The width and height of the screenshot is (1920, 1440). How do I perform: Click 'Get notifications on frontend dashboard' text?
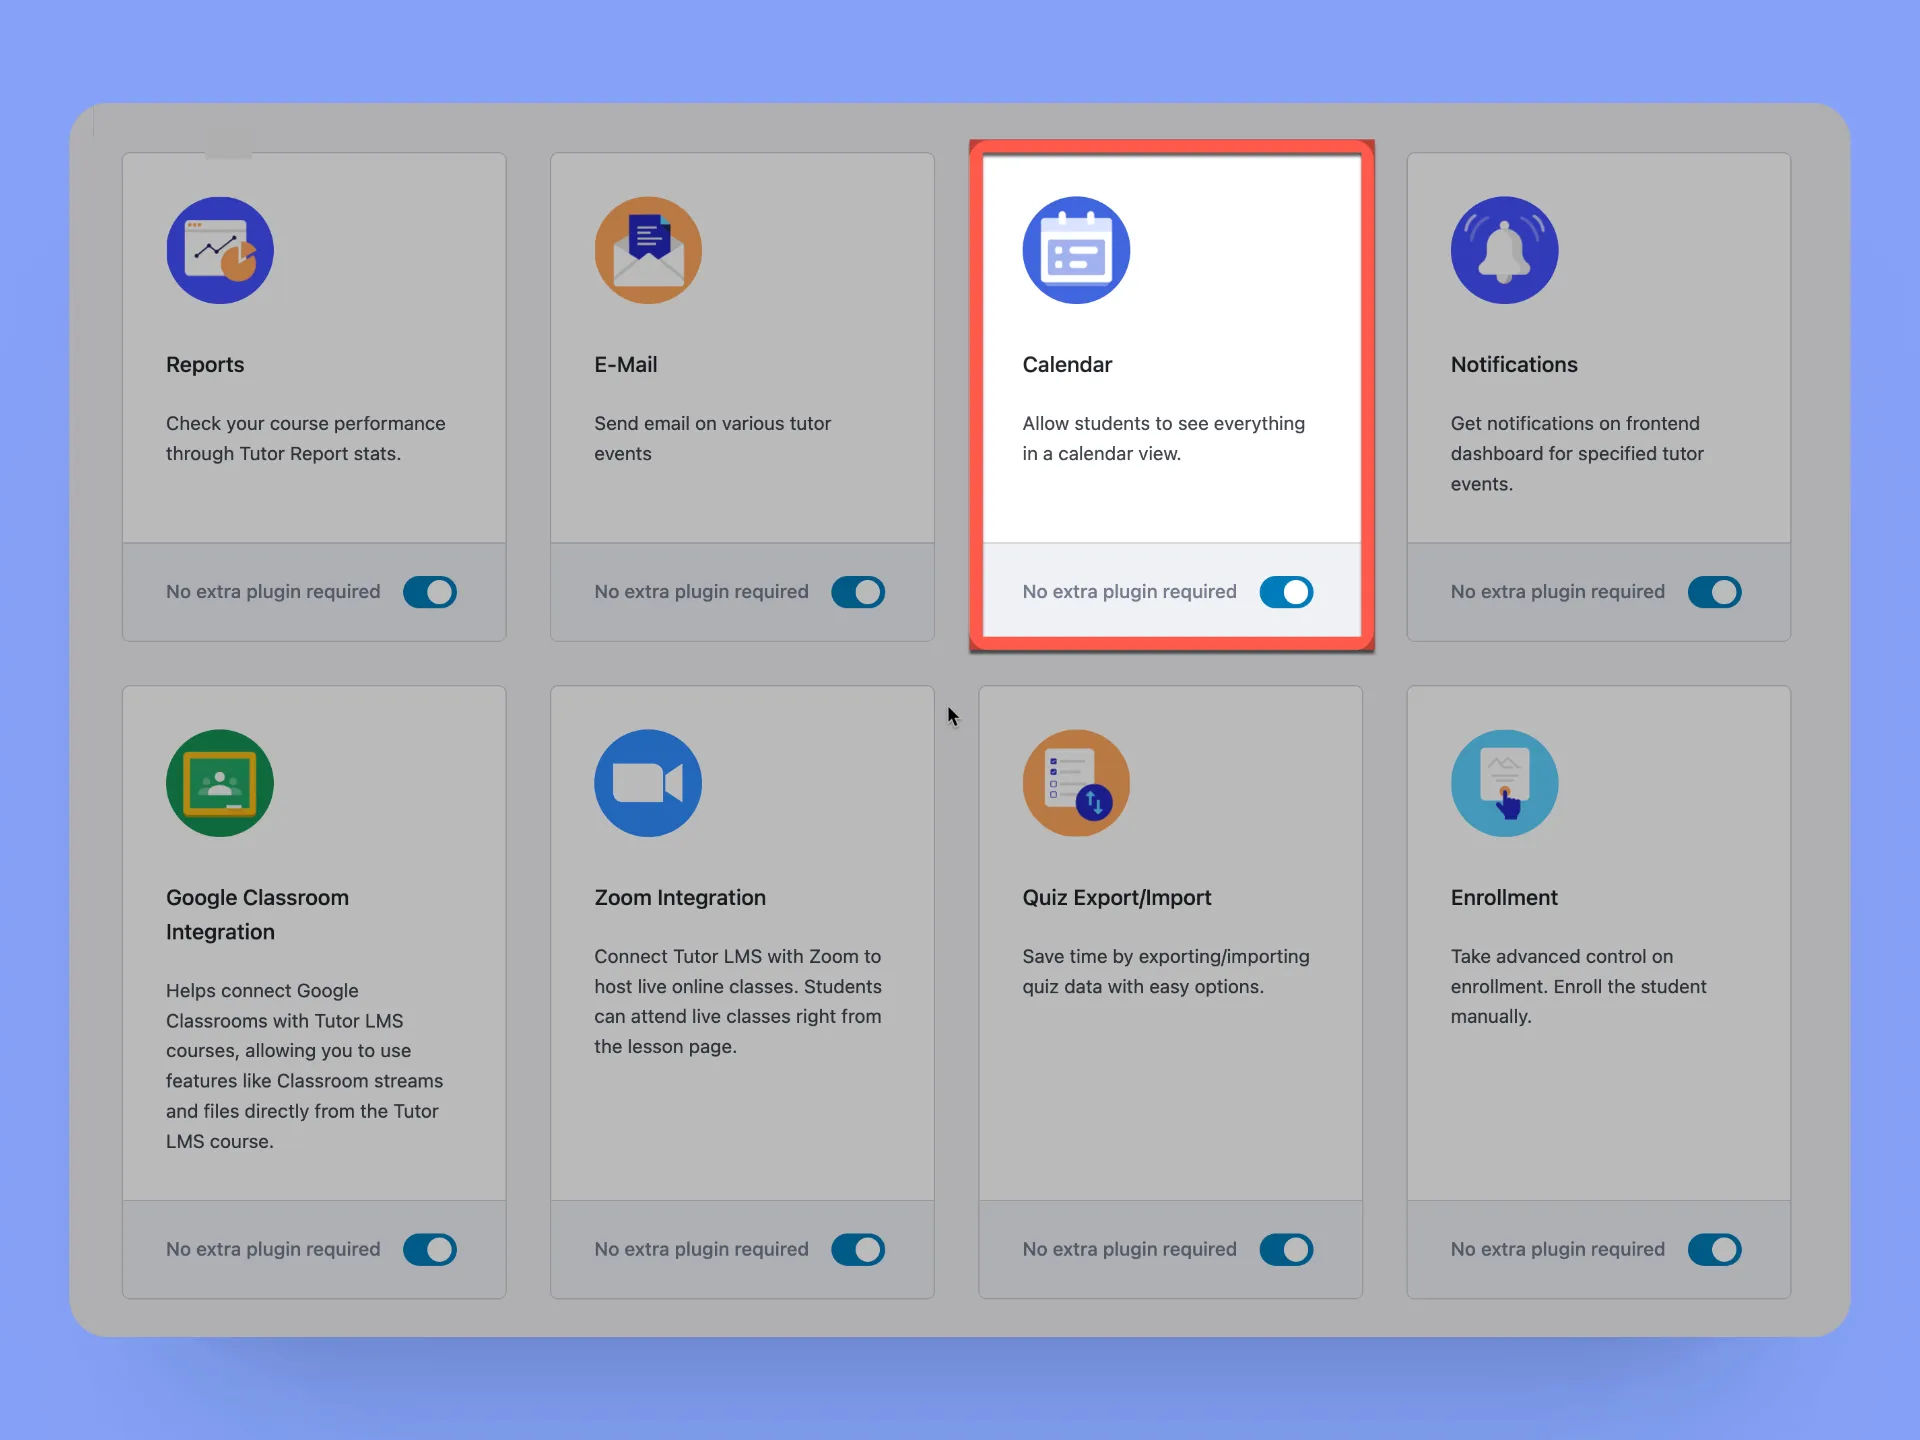point(1577,453)
